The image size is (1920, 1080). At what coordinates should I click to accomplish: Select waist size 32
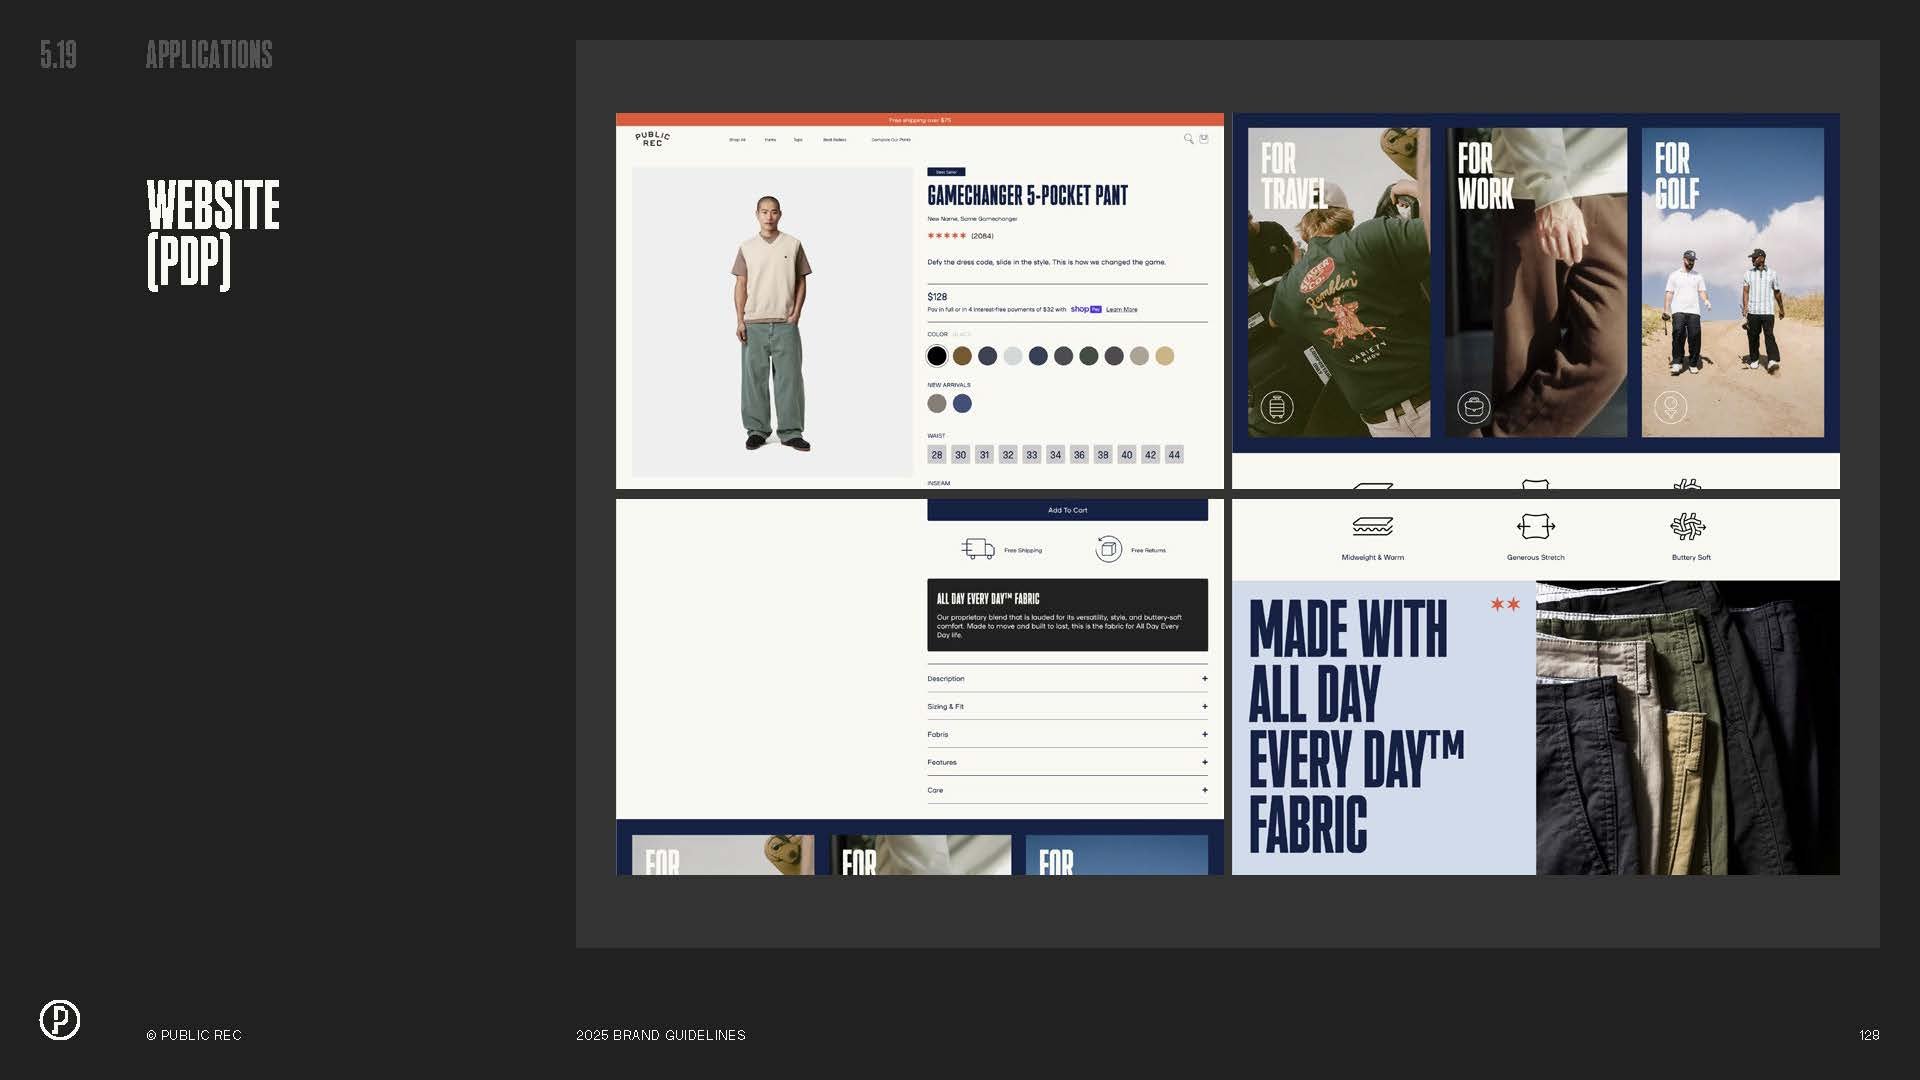1008,455
